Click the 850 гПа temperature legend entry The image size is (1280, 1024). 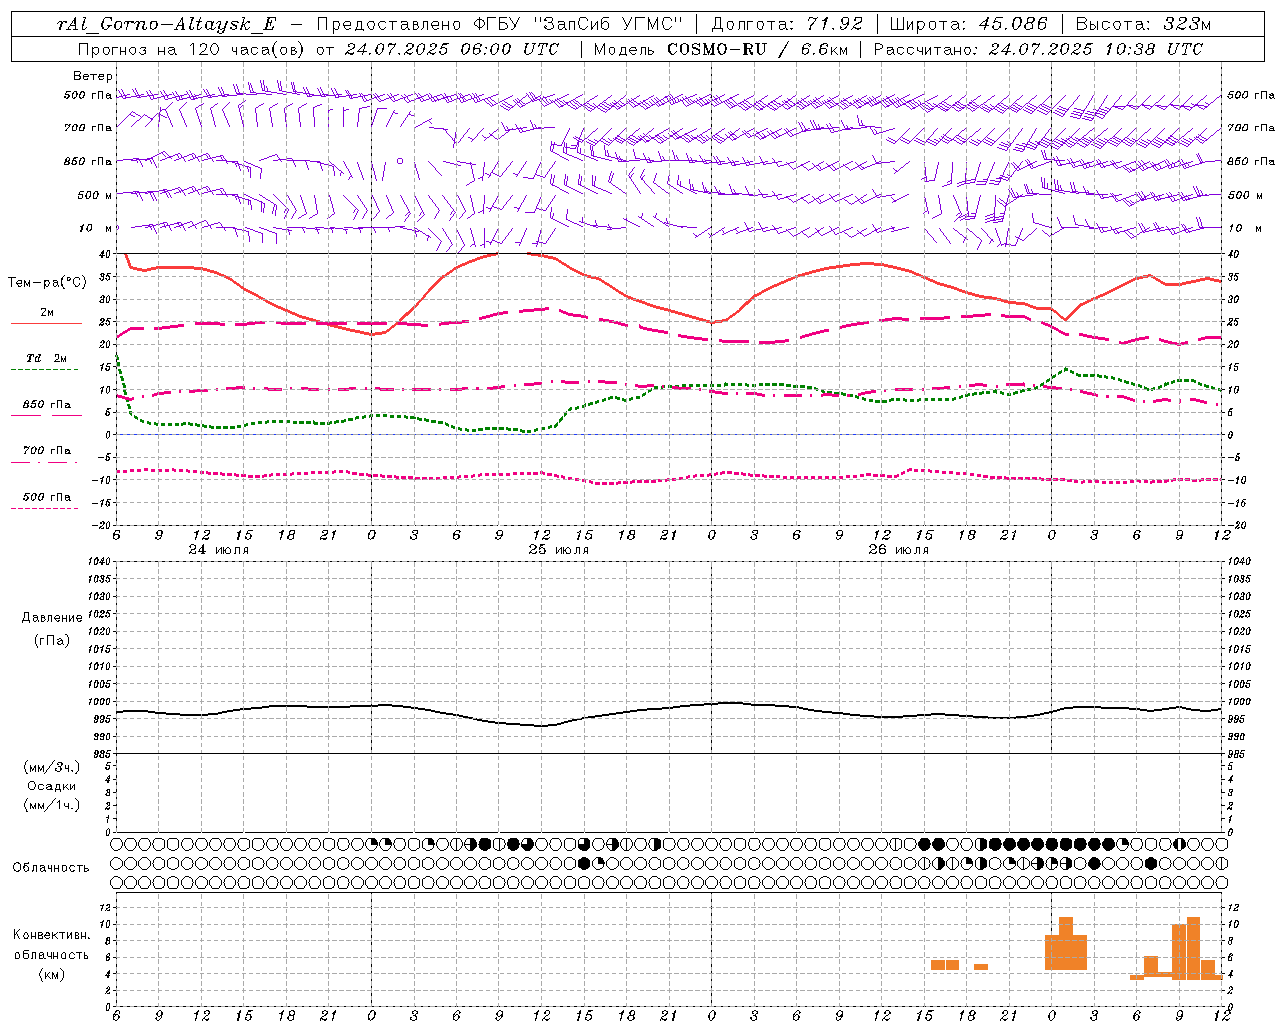click(47, 405)
